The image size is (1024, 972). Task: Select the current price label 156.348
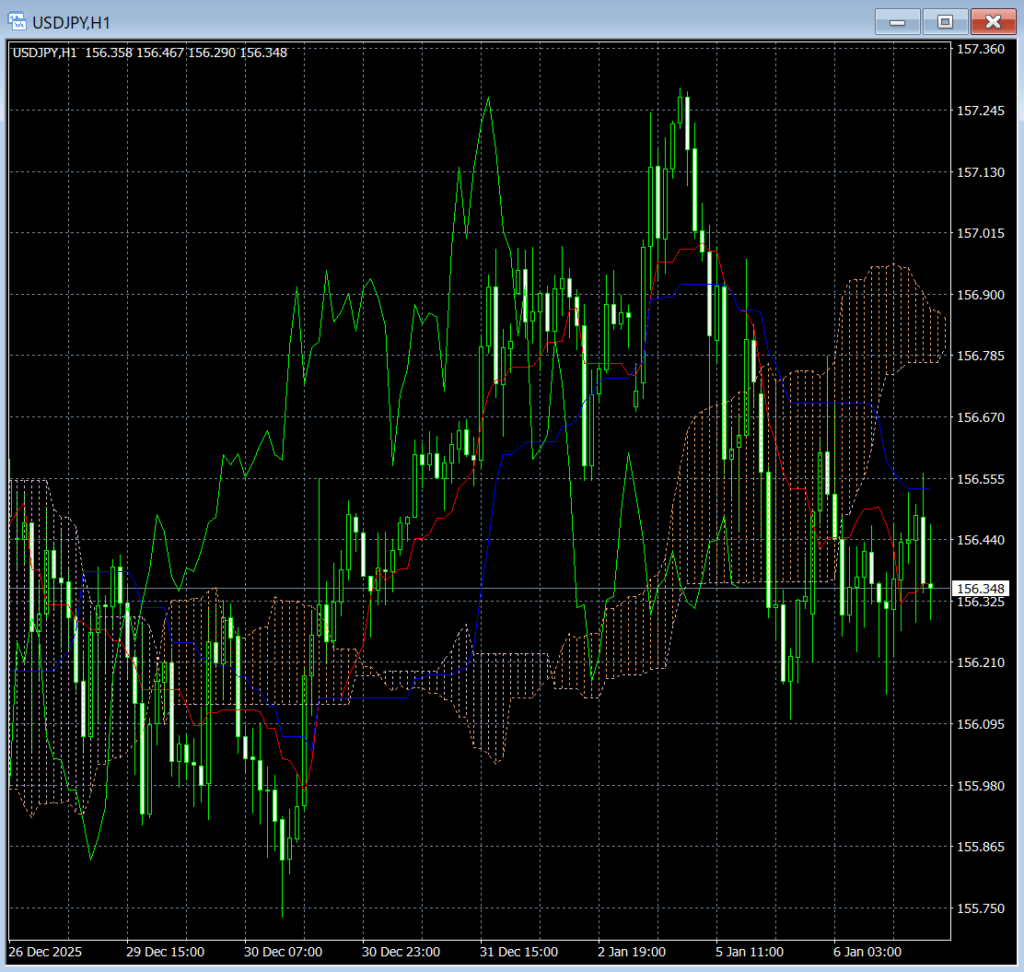click(980, 588)
